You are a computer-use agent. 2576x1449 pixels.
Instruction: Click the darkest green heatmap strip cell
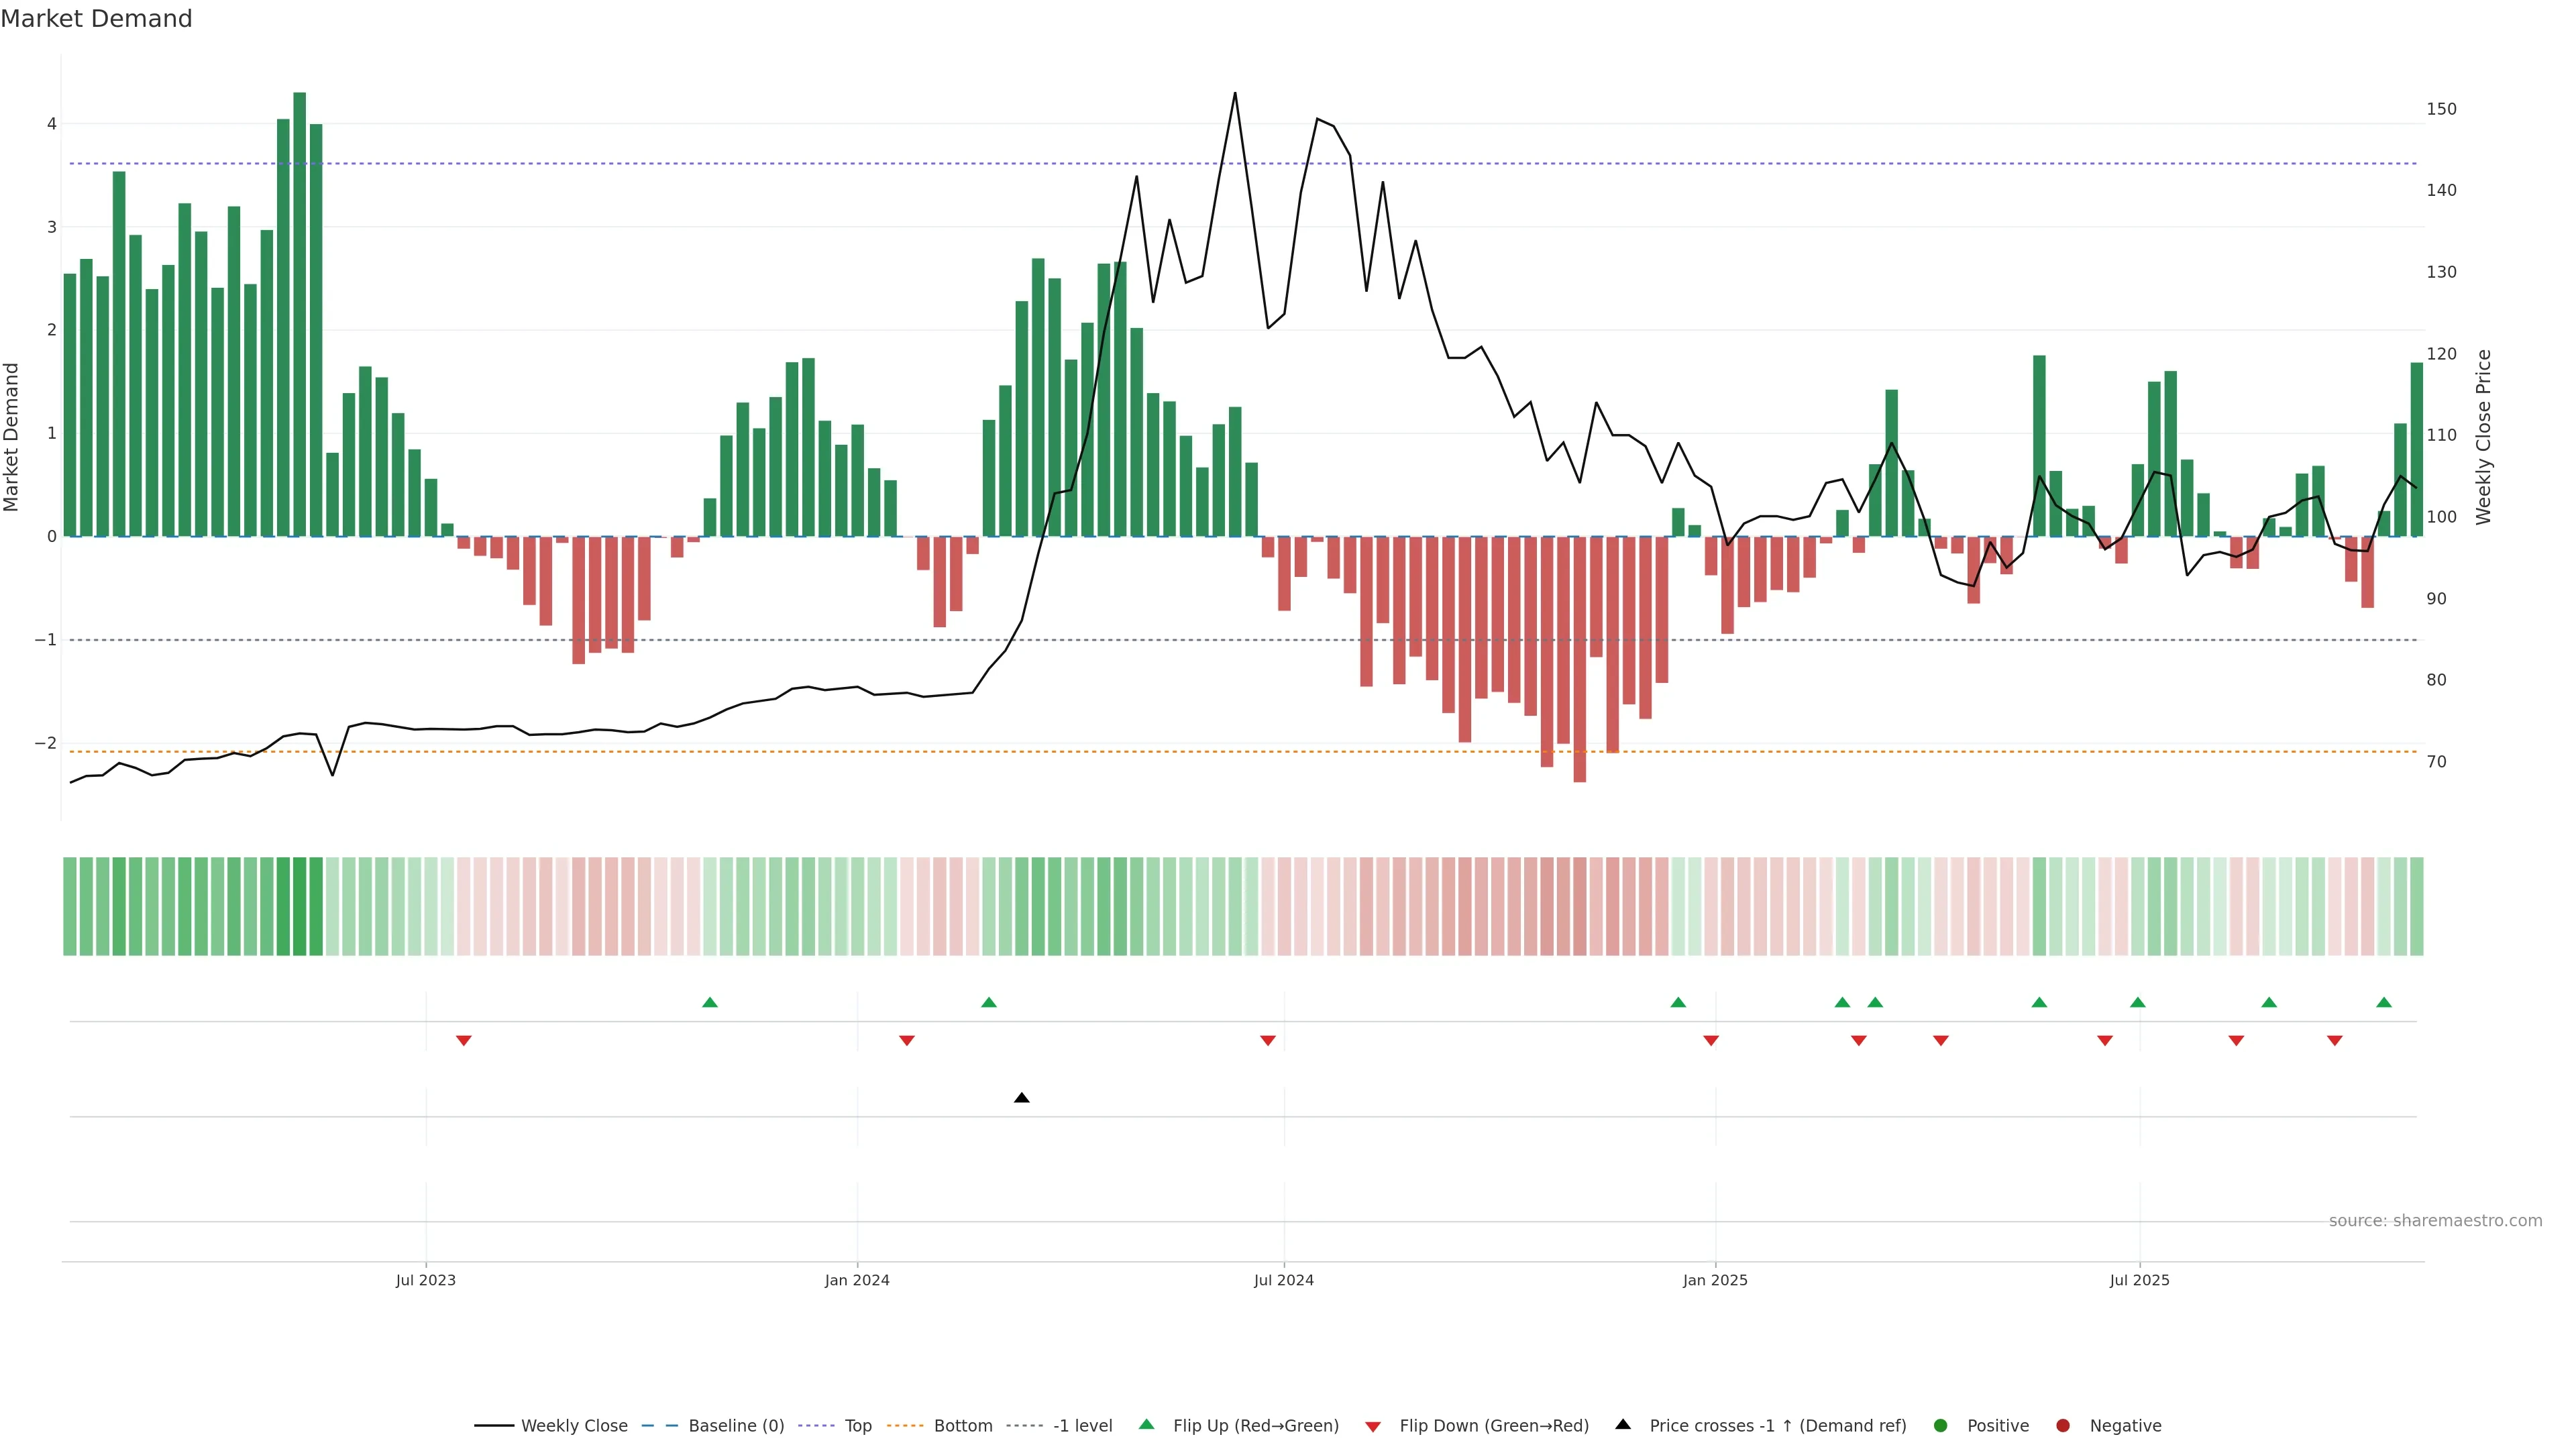299,906
